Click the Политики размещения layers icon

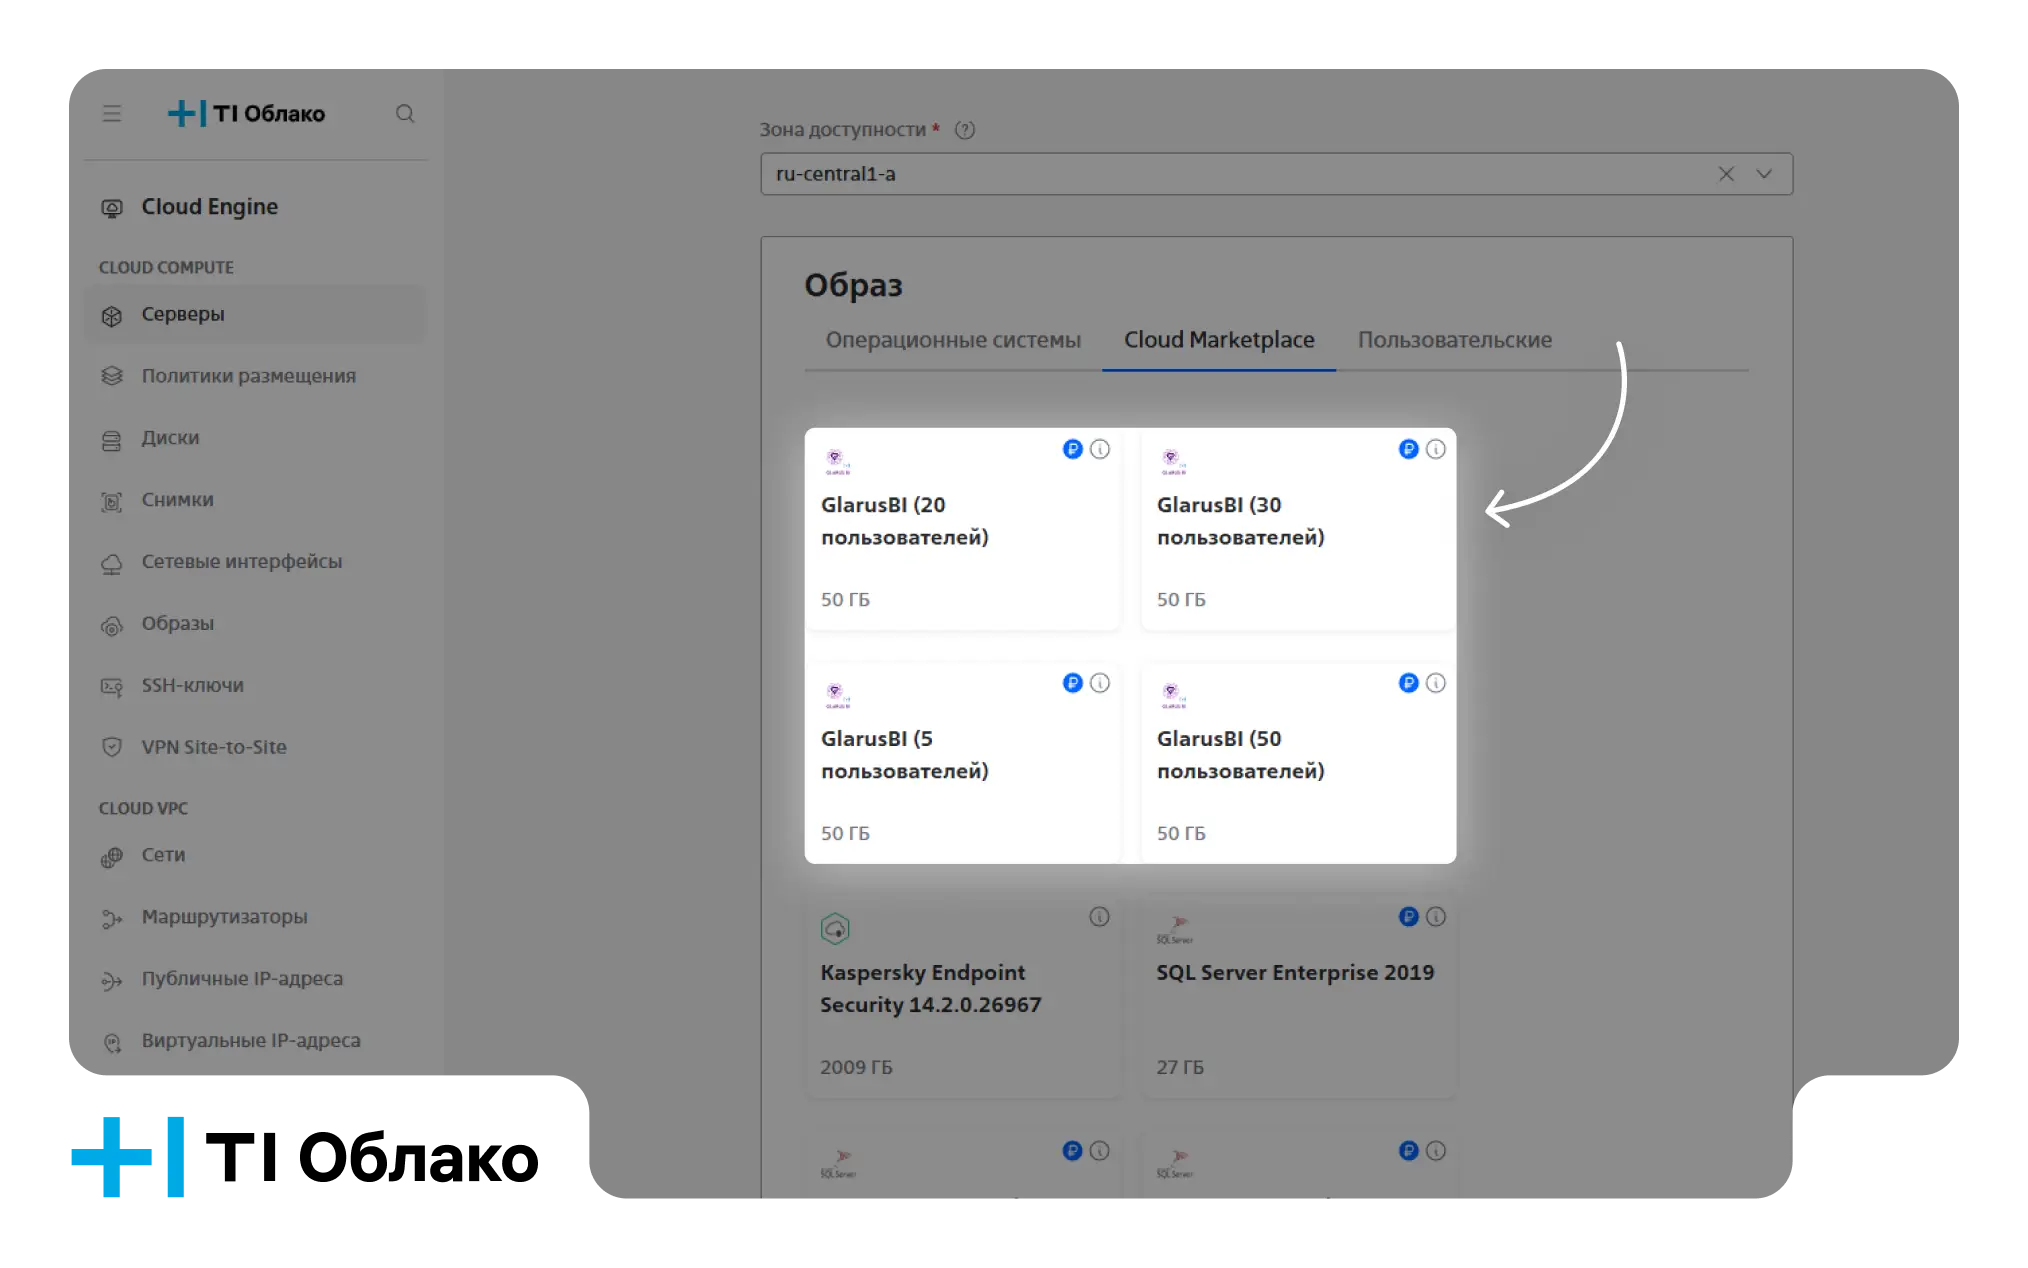pyautogui.click(x=112, y=377)
